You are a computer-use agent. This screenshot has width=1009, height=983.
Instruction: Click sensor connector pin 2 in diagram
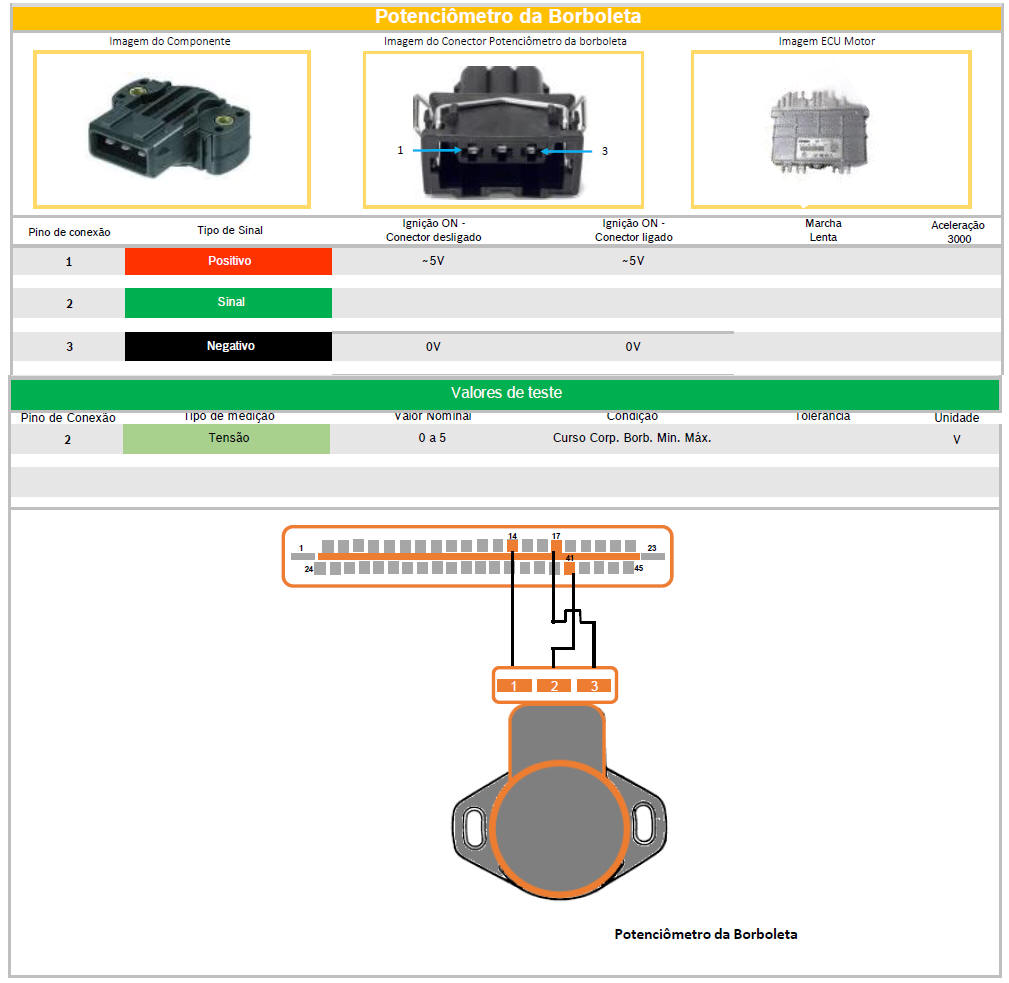coord(554,686)
